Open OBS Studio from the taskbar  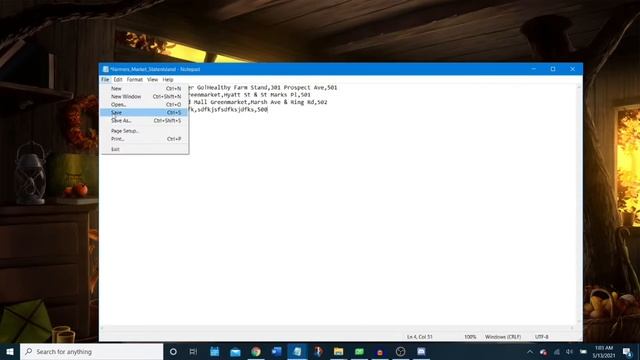click(x=400, y=351)
